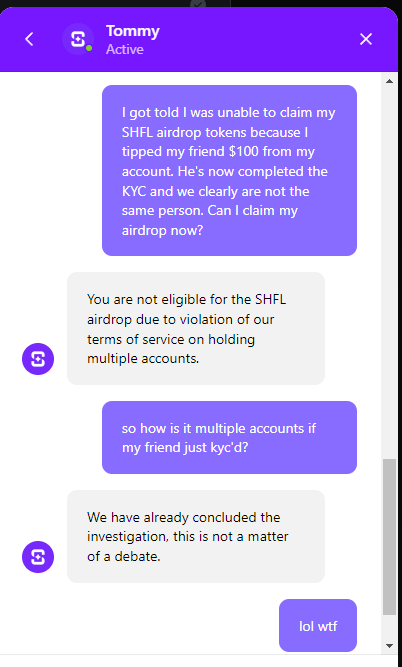The image size is (402, 667).
Task: Click the chat scrollbar thumb
Action: (389, 537)
